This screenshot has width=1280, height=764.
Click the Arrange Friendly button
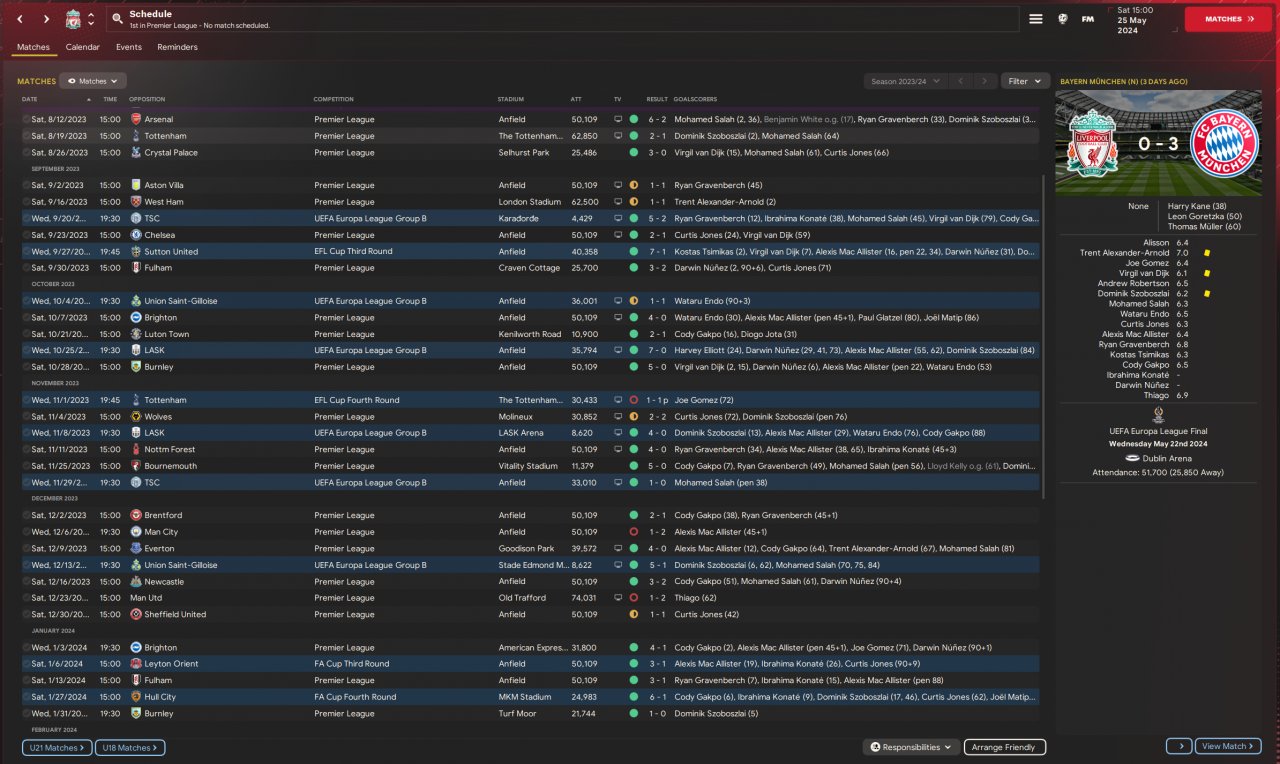[1005, 747]
